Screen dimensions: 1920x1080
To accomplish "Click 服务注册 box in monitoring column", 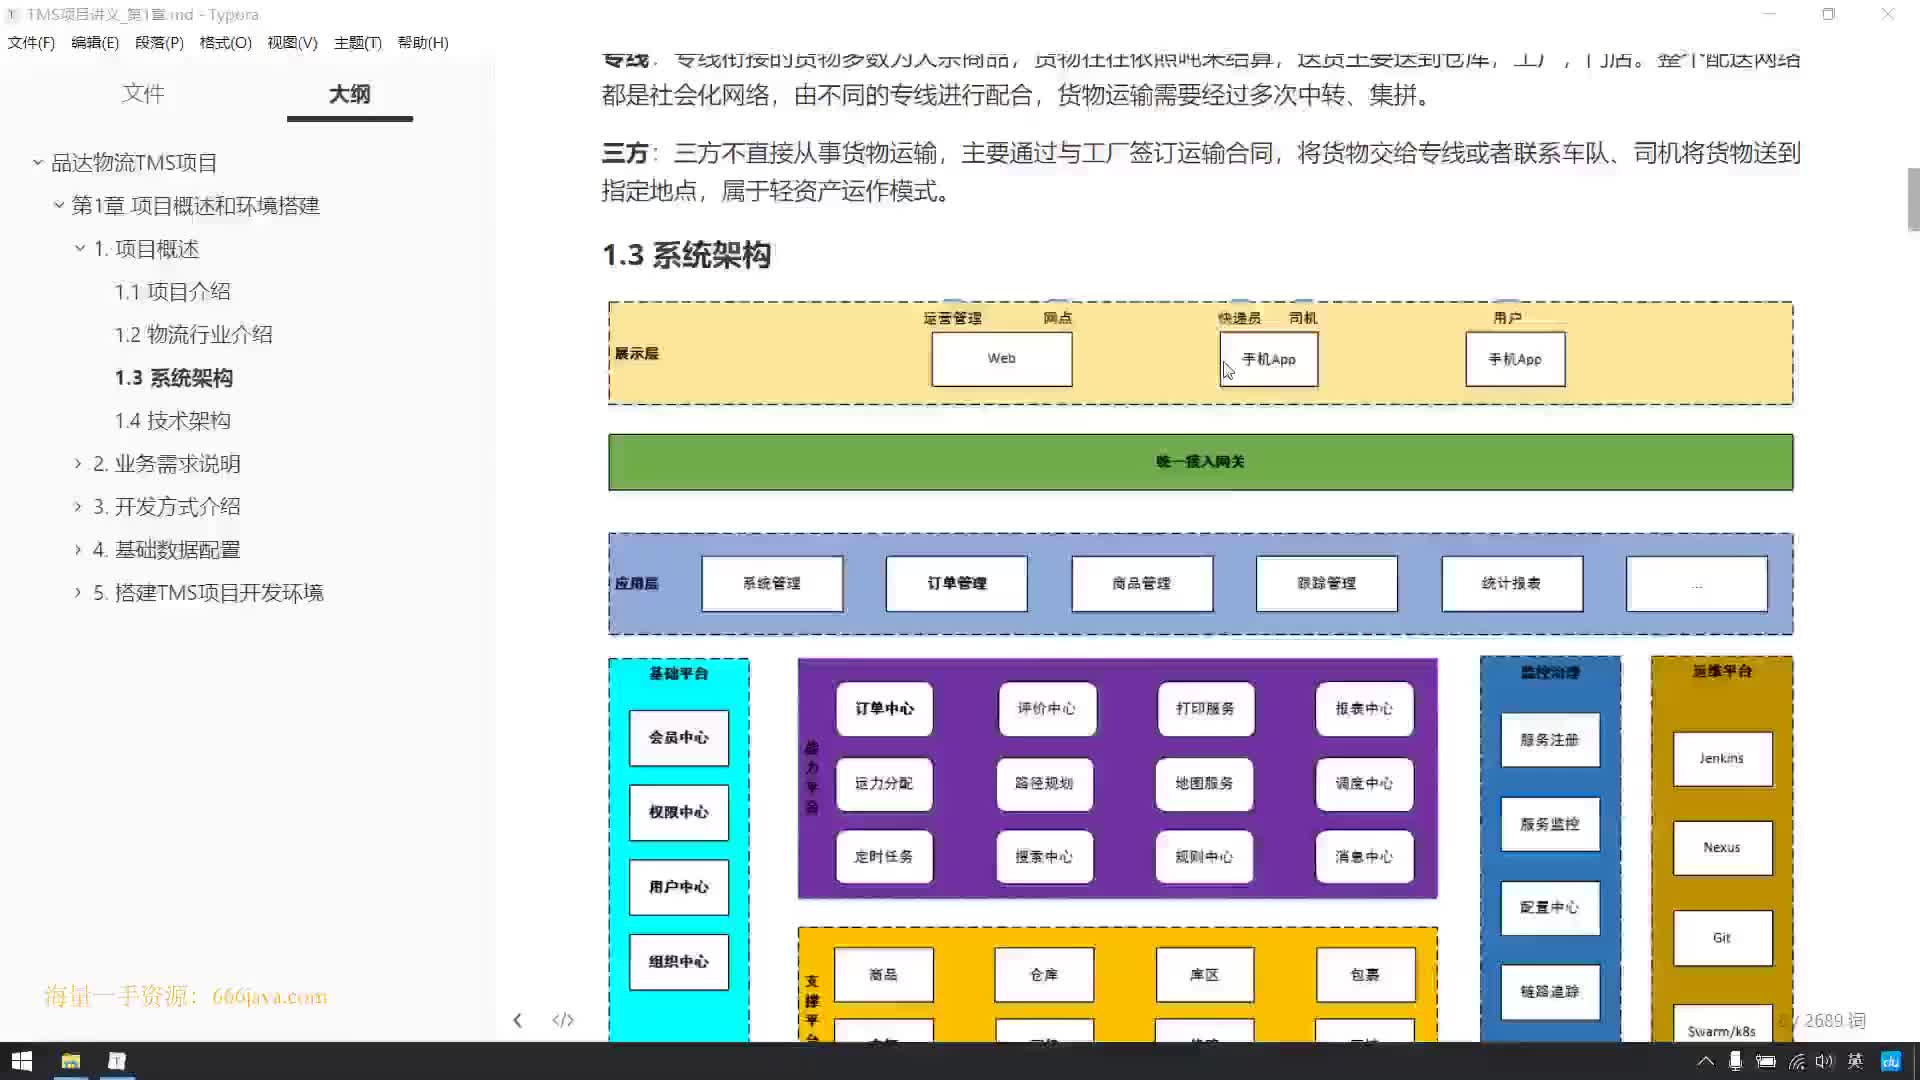I will (1549, 740).
